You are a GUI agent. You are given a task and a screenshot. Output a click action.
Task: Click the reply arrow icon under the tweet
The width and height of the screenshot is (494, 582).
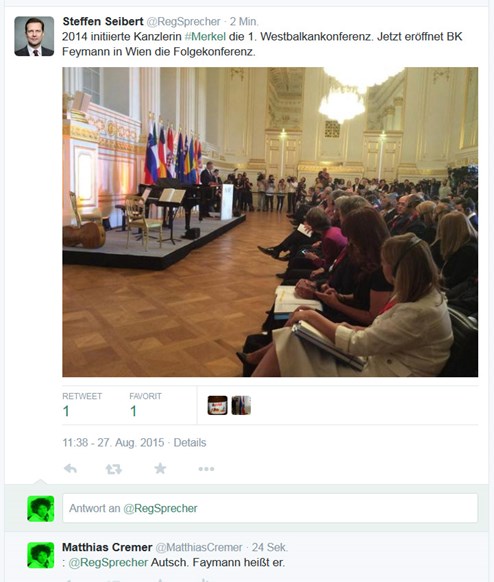coord(70,469)
